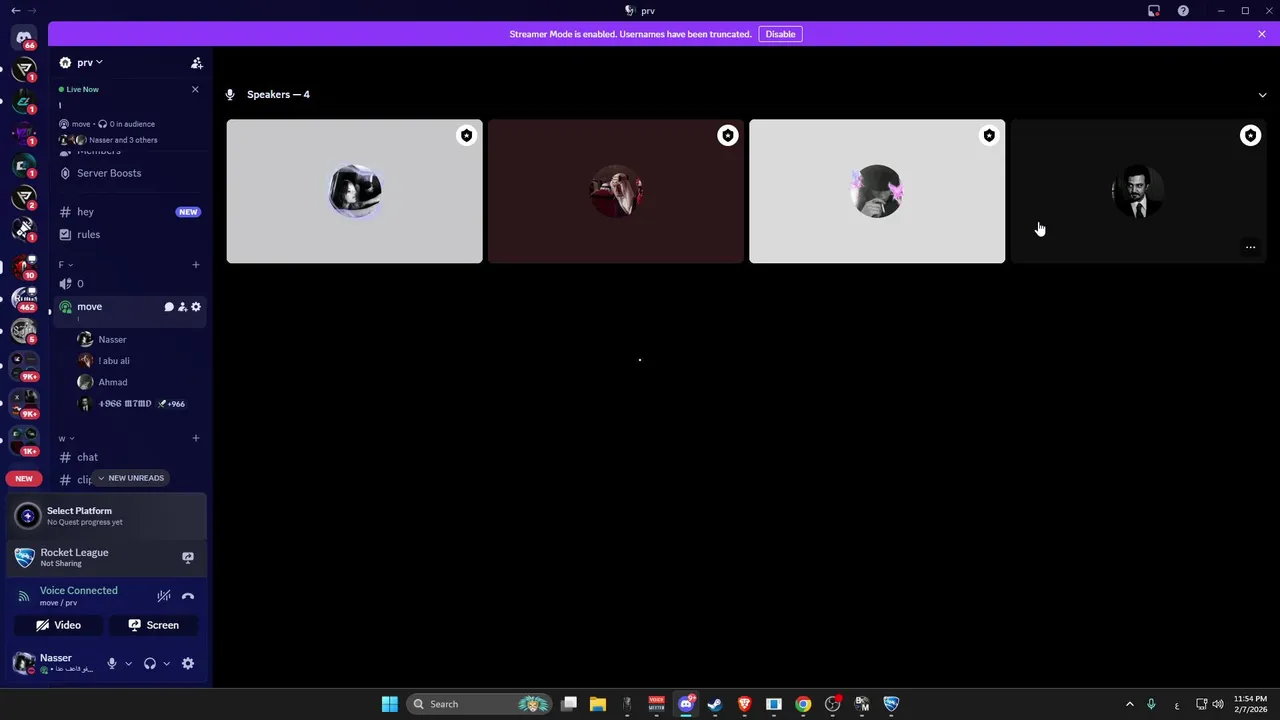1280x720 pixels.
Task: Open Steam from taskbar
Action: [715, 704]
